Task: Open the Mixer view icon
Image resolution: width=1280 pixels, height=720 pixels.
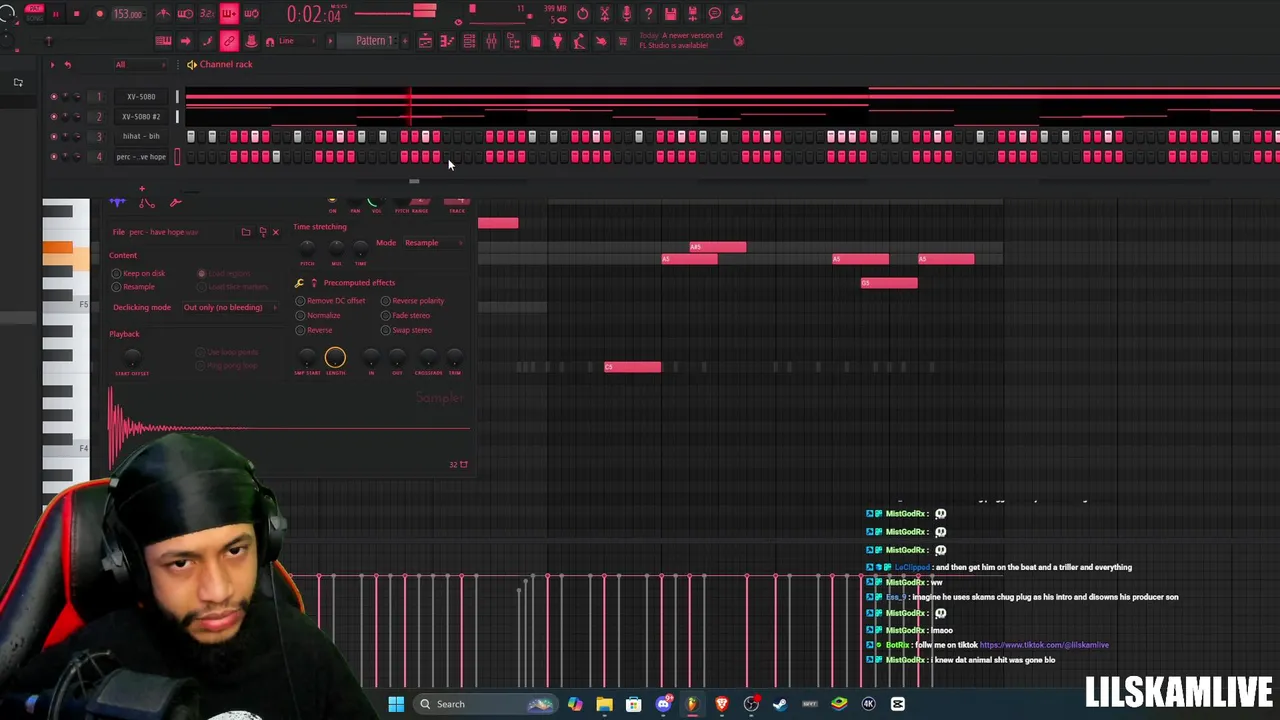Action: 491,41
